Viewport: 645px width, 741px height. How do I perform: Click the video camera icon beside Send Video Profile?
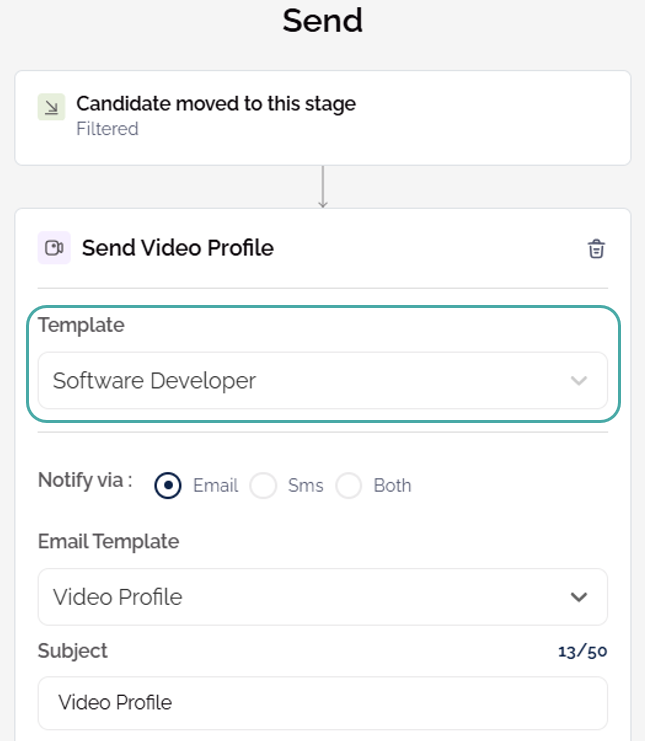pyautogui.click(x=54, y=248)
